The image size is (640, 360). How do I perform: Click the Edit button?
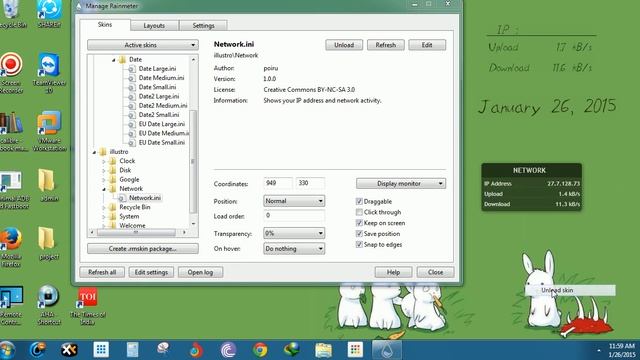(x=427, y=45)
